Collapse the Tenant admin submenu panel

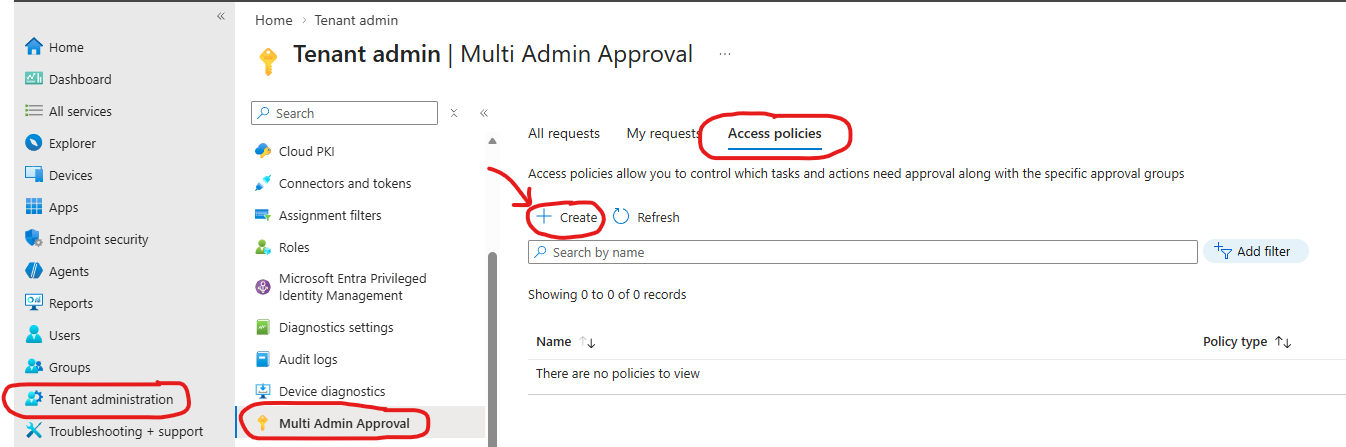(x=484, y=113)
